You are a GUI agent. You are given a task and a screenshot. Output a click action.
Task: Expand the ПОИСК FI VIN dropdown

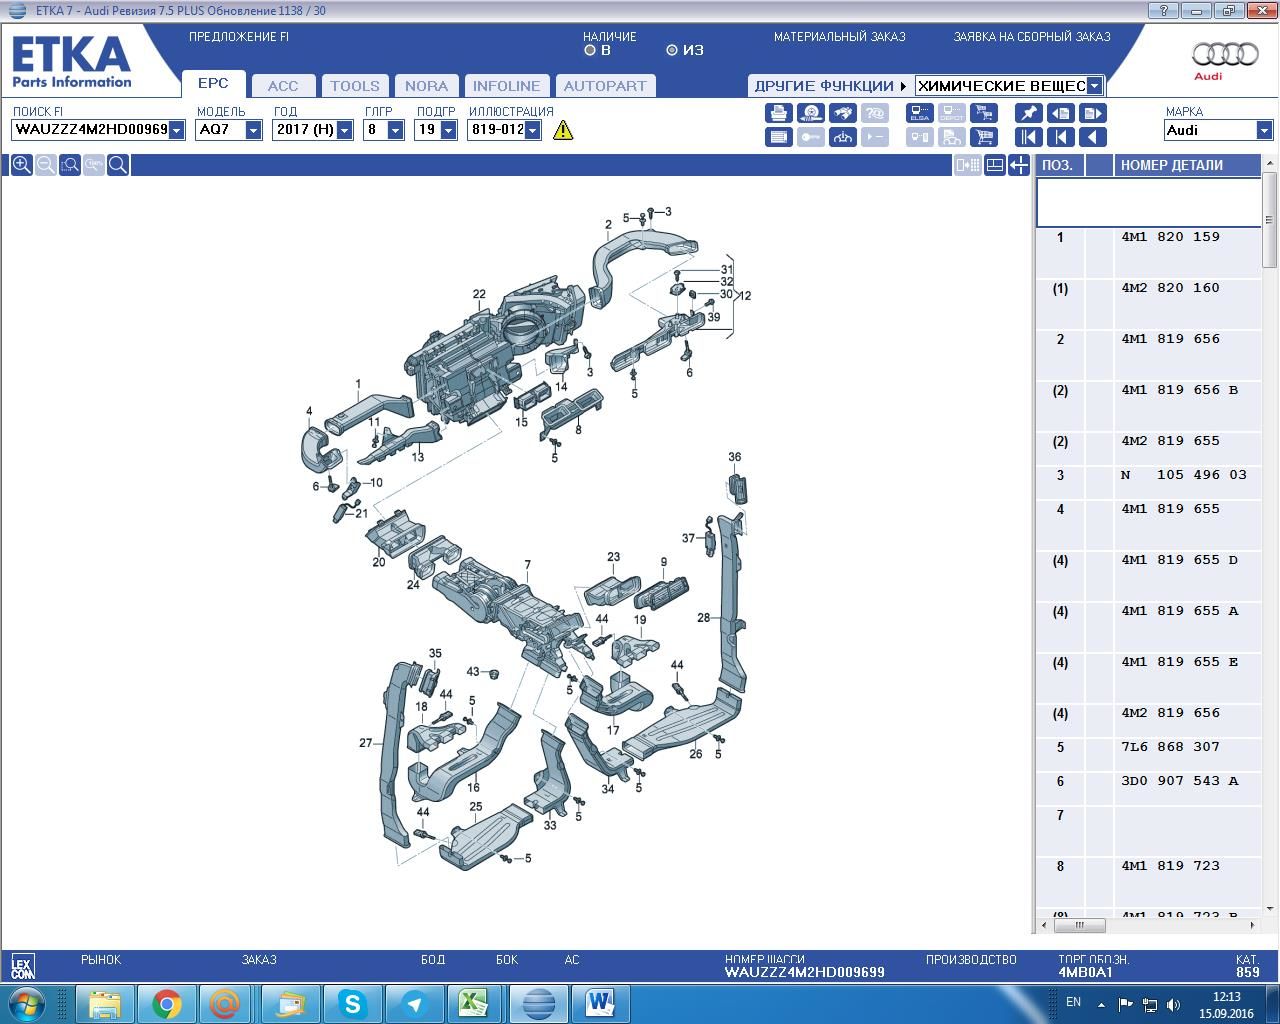pos(177,130)
